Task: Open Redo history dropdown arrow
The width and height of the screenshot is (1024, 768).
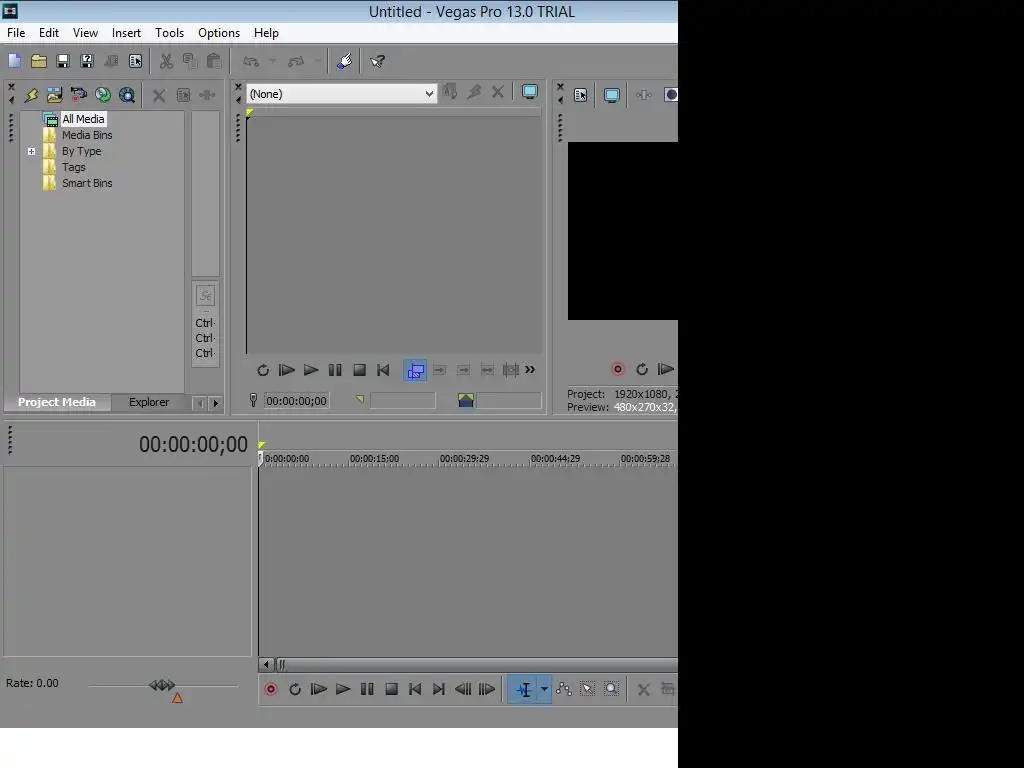Action: [318, 61]
